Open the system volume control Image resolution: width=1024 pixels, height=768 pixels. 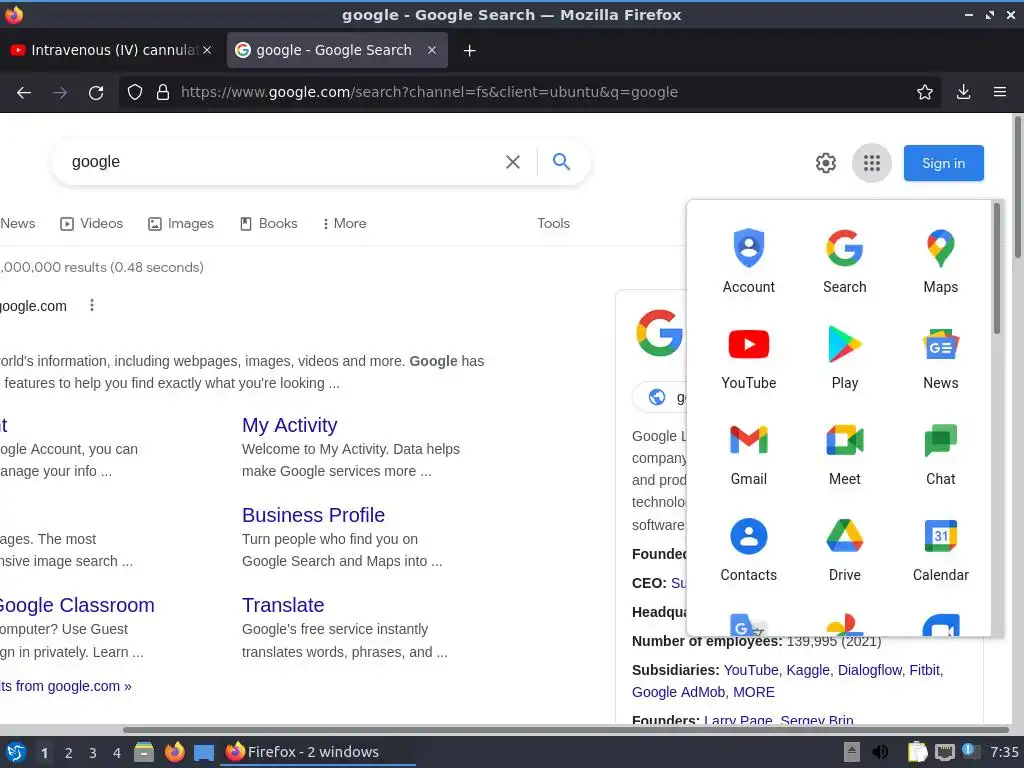(x=880, y=752)
